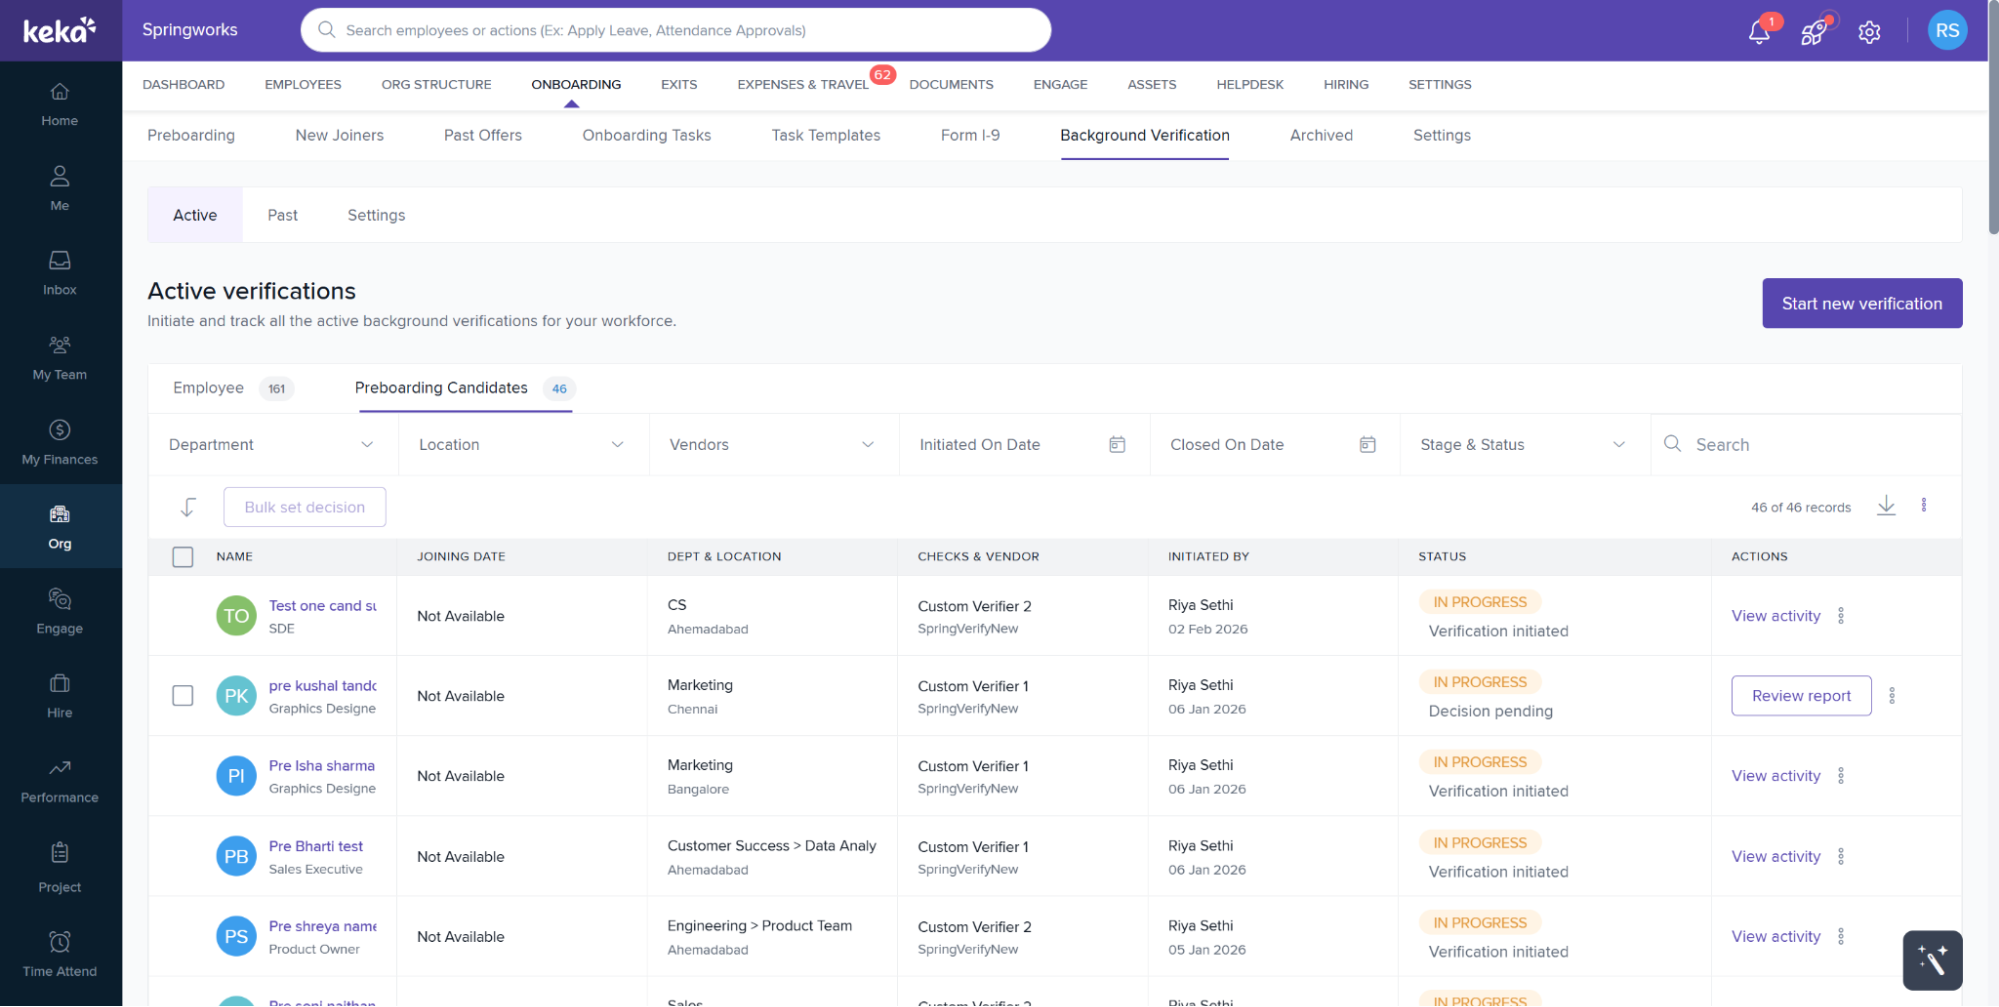Viewport: 1999px width, 1007px height.
Task: Click the Start new verification button
Action: point(1861,303)
